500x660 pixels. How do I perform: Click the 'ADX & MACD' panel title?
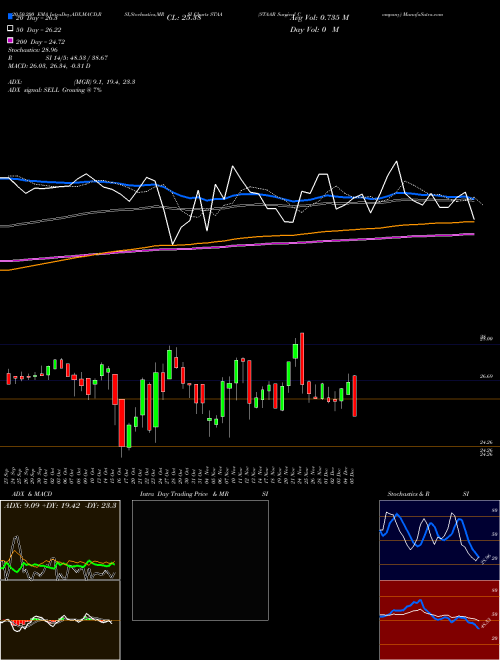(x=32, y=494)
